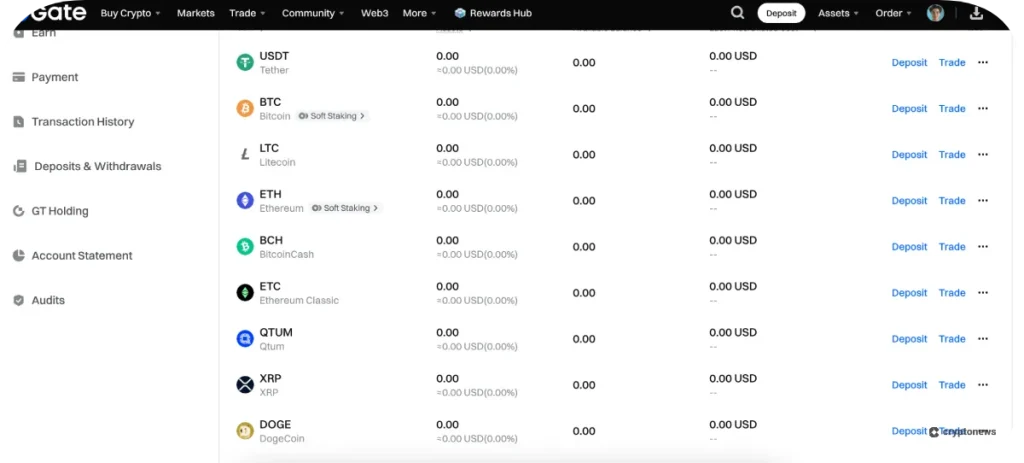Click Deposit link for QTUM

(909, 339)
